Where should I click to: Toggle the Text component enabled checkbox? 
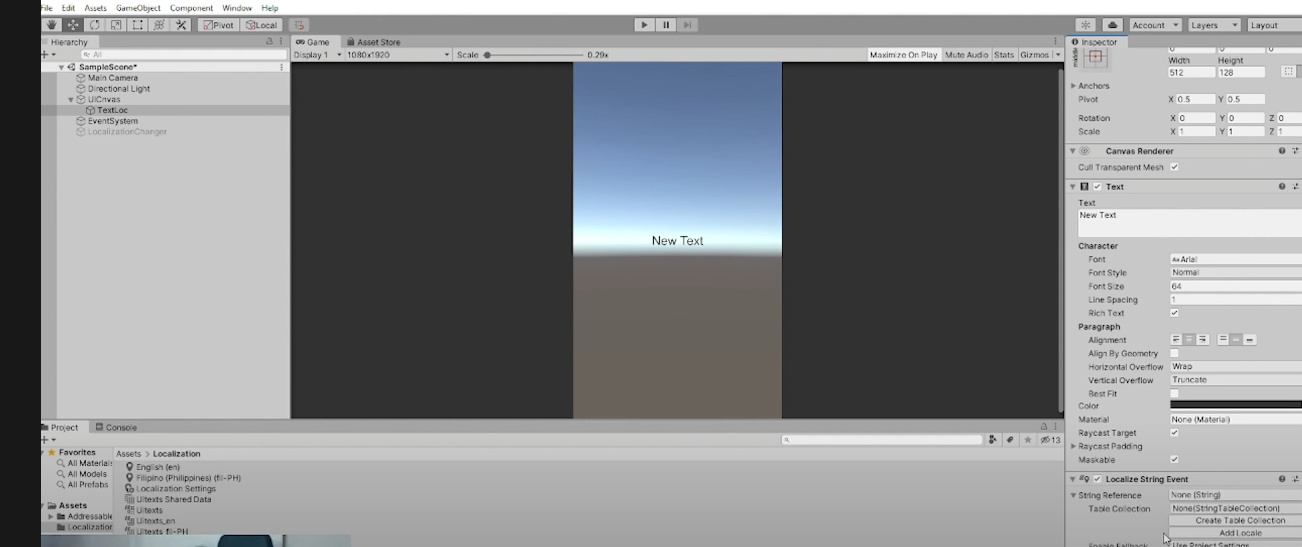point(1097,187)
